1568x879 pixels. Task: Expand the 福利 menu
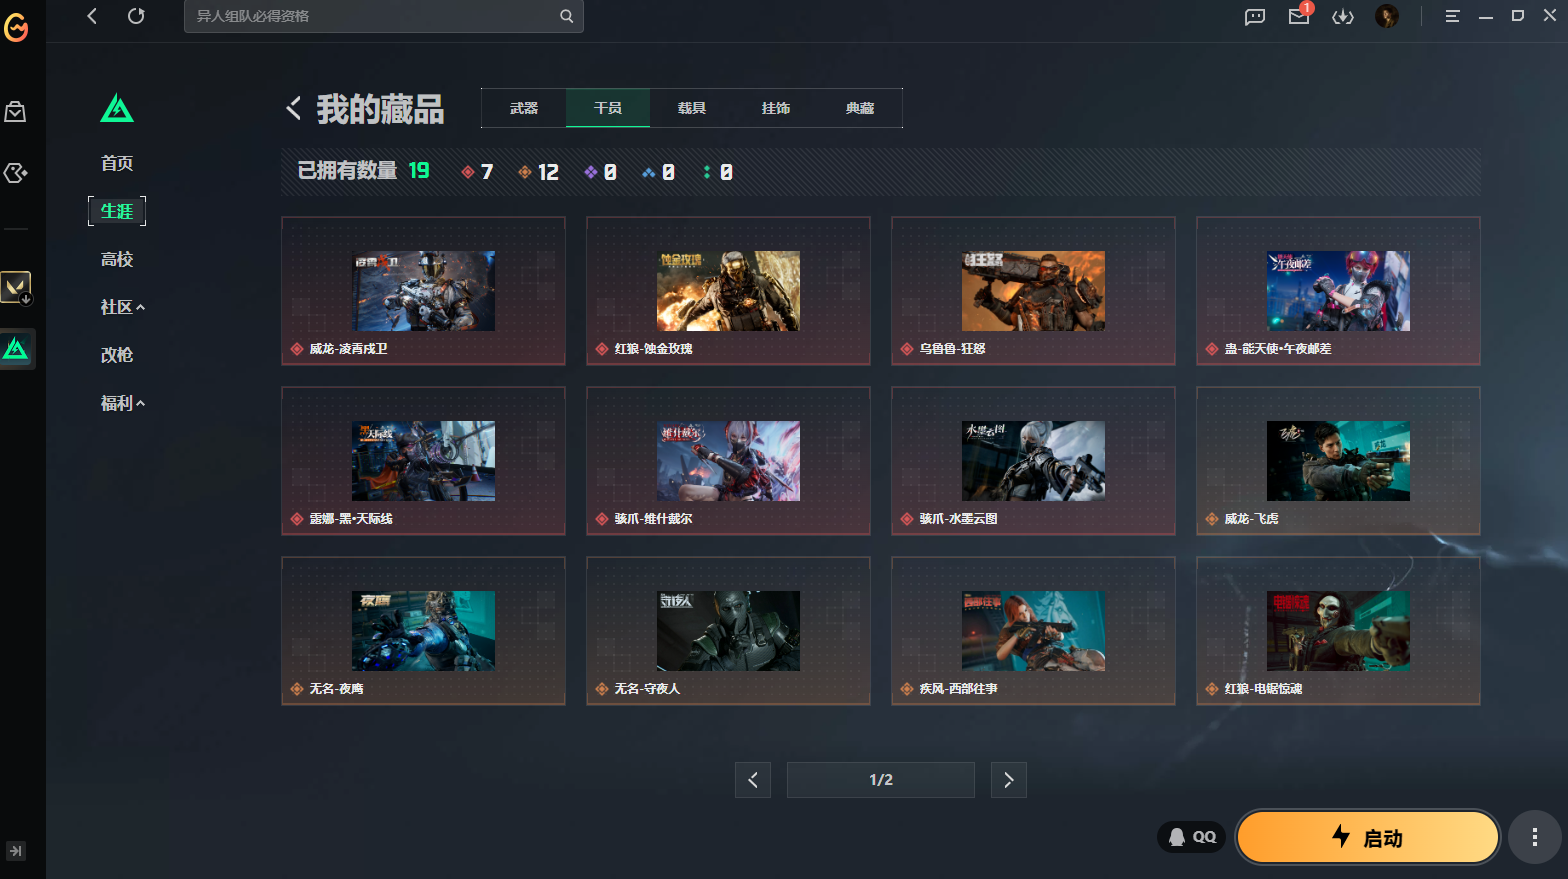coord(123,403)
